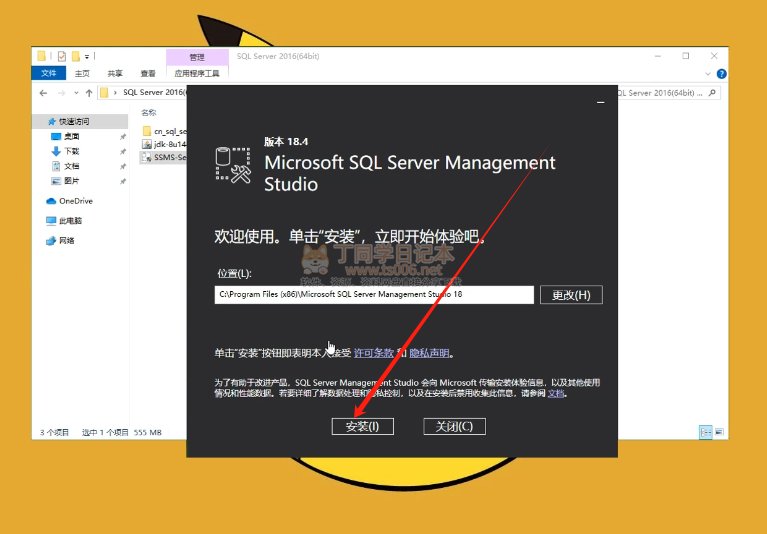767x534 pixels.
Task: Open the 隐私声明 privacy statement link
Action: tap(431, 353)
